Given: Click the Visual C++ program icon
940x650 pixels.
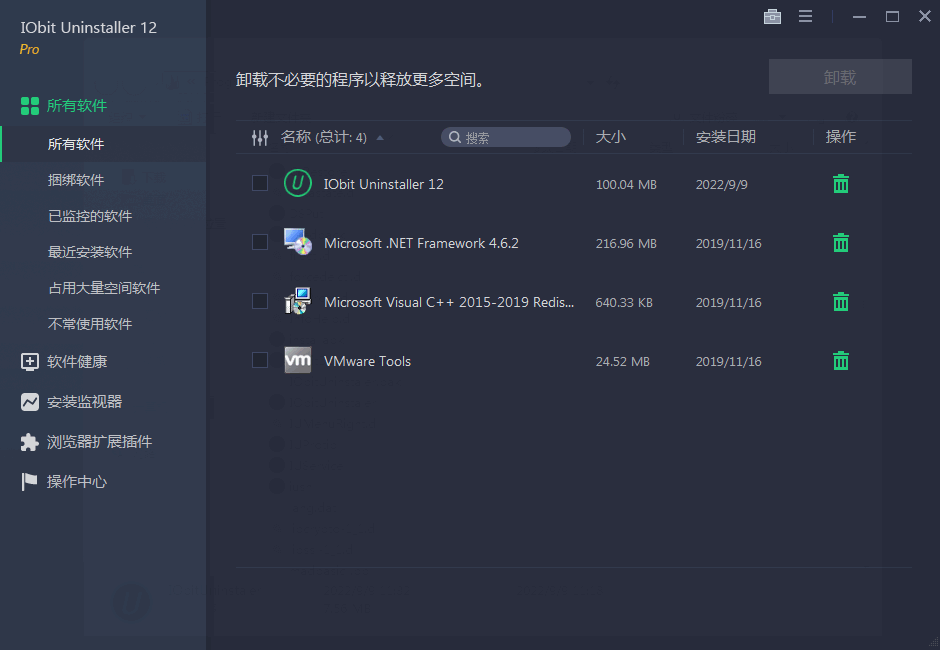Looking at the screenshot, I should 297,301.
